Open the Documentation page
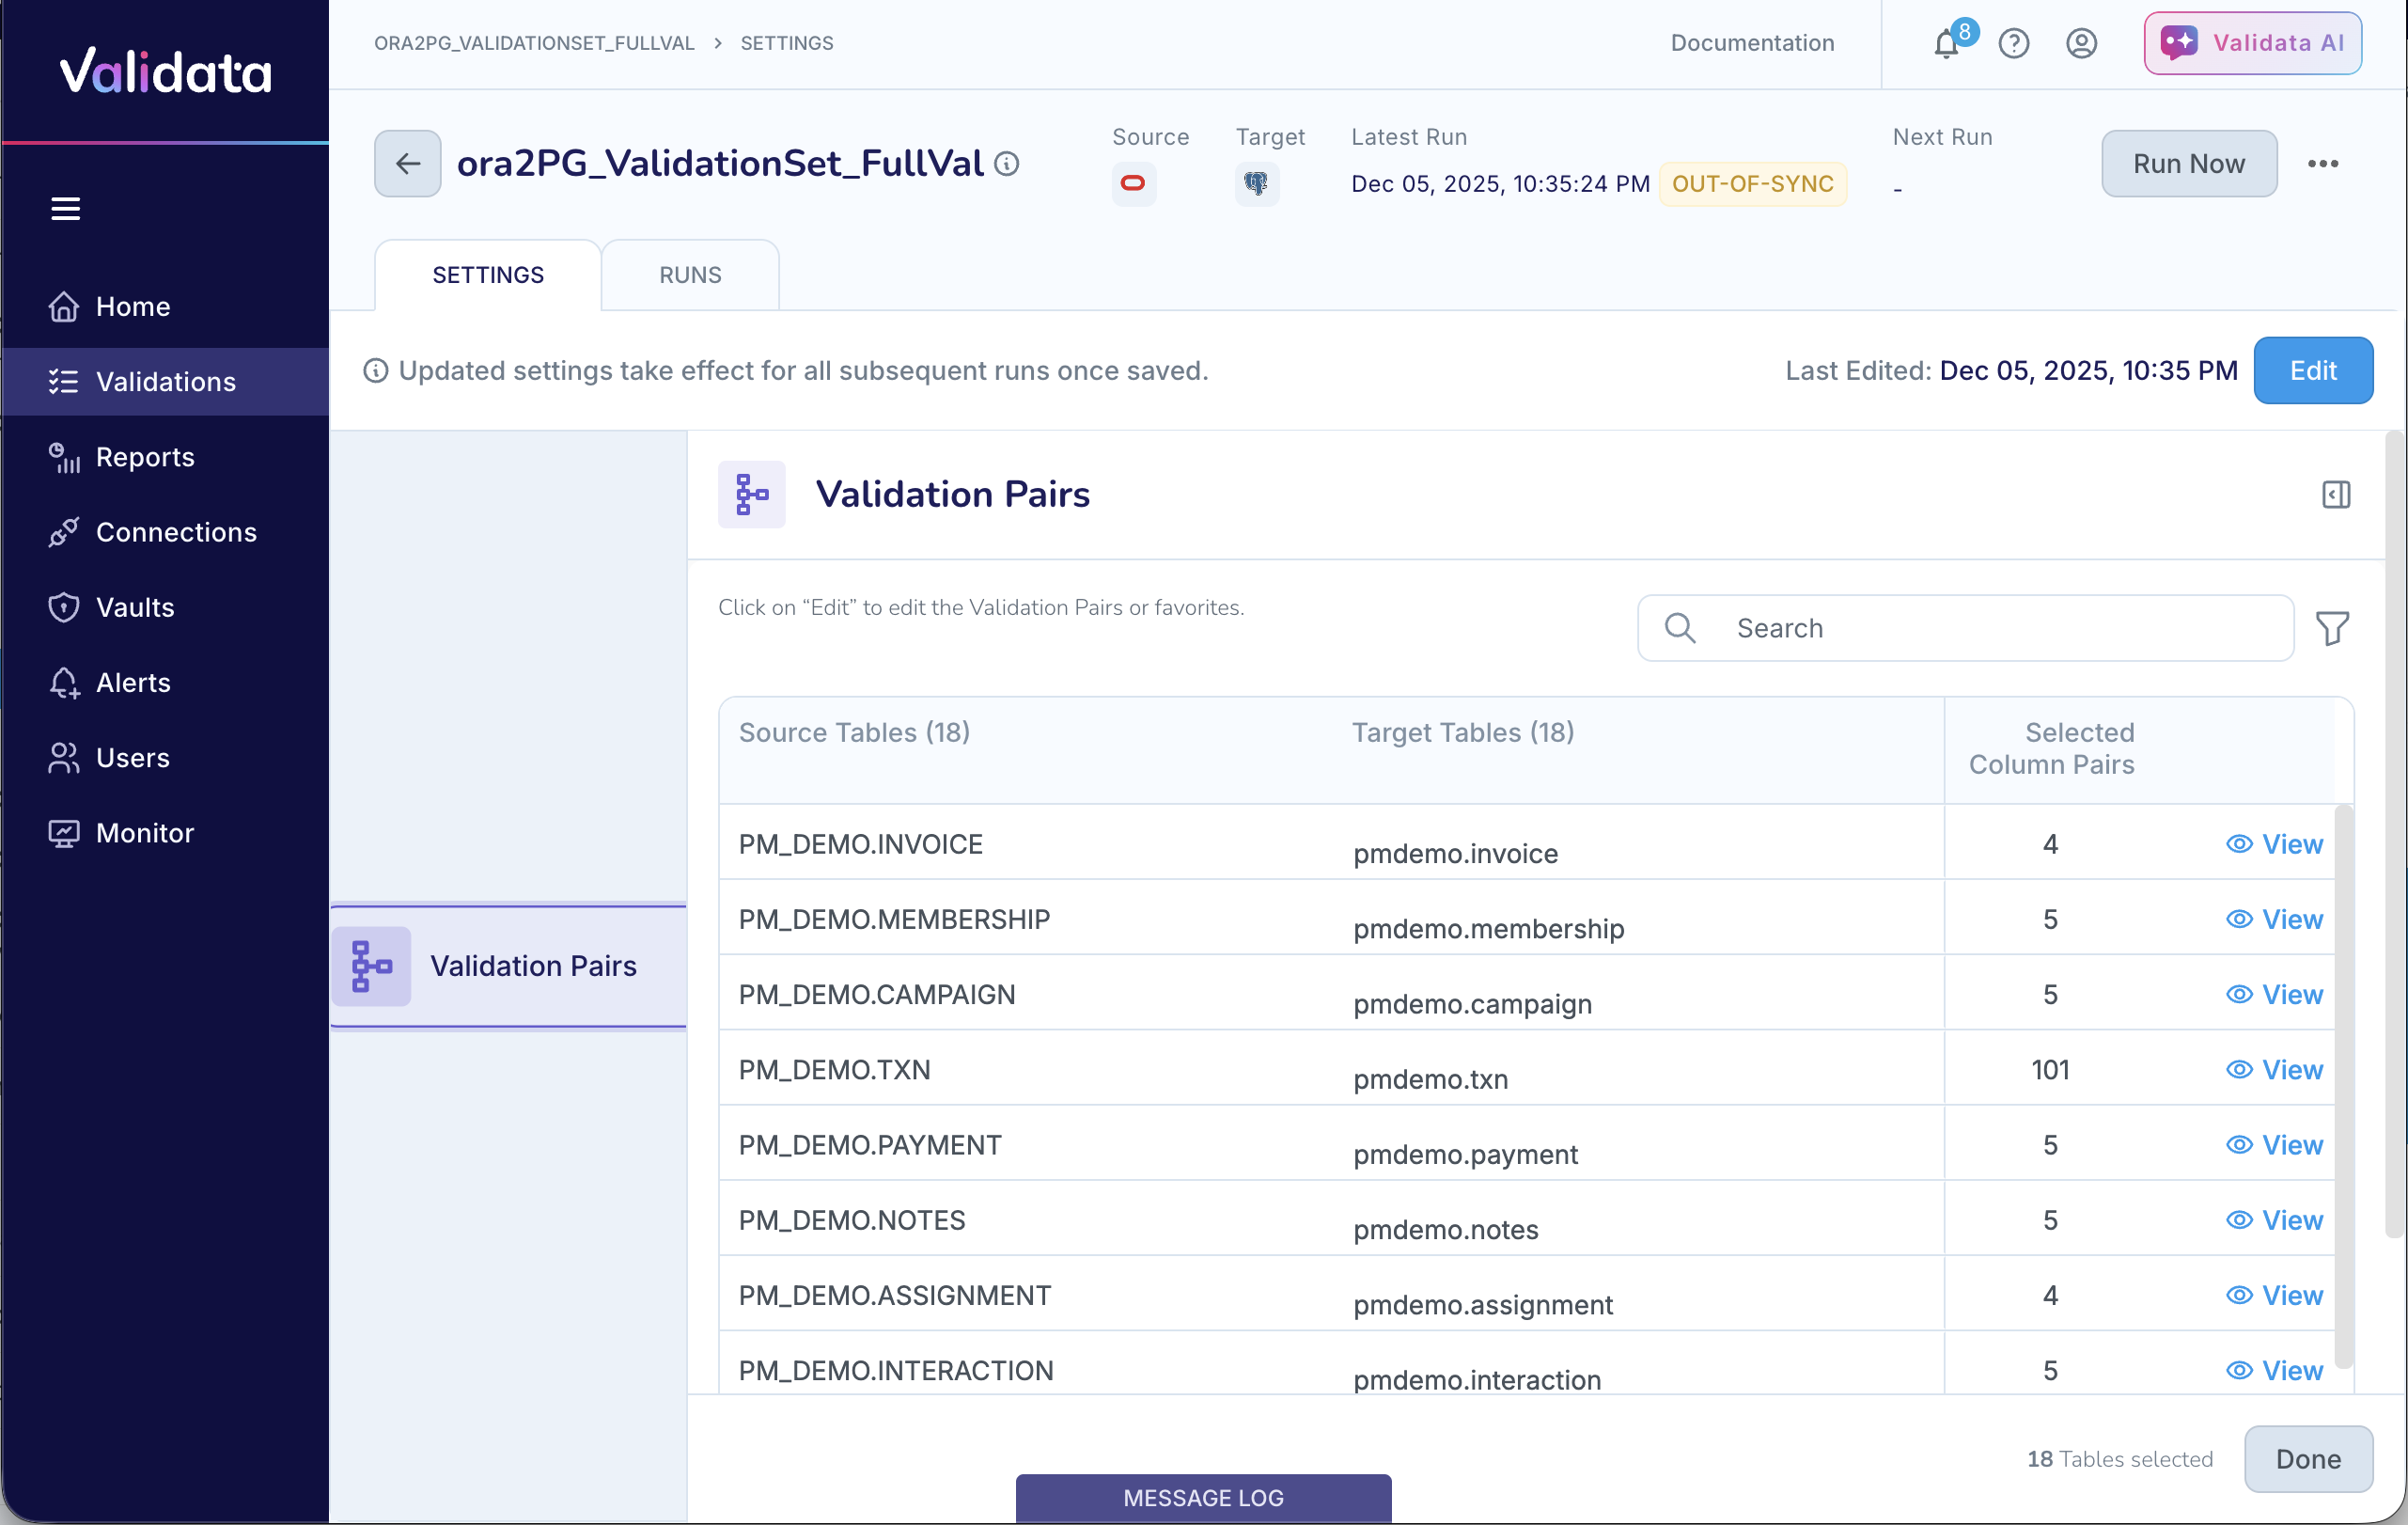Viewport: 2408px width, 1525px height. point(1751,43)
